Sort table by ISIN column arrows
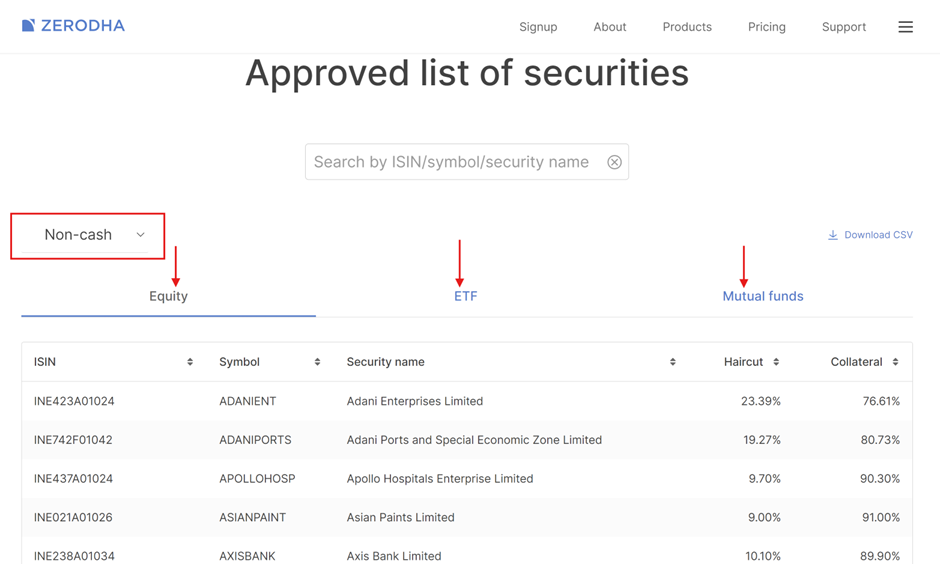The width and height of the screenshot is (940, 564). 190,362
